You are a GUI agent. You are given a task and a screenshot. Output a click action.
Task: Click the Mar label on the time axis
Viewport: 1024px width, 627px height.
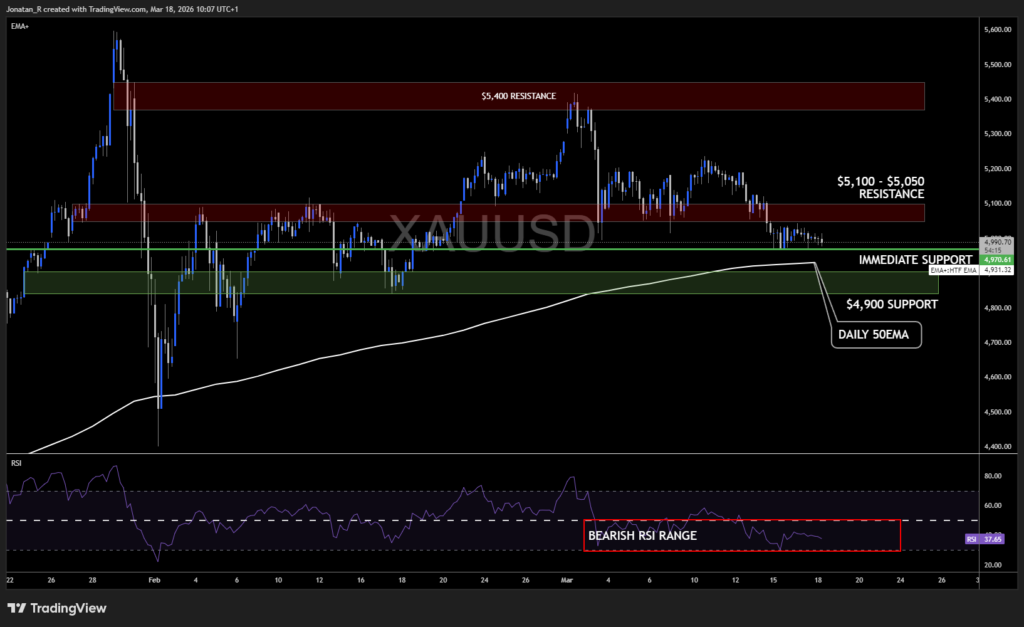point(567,578)
